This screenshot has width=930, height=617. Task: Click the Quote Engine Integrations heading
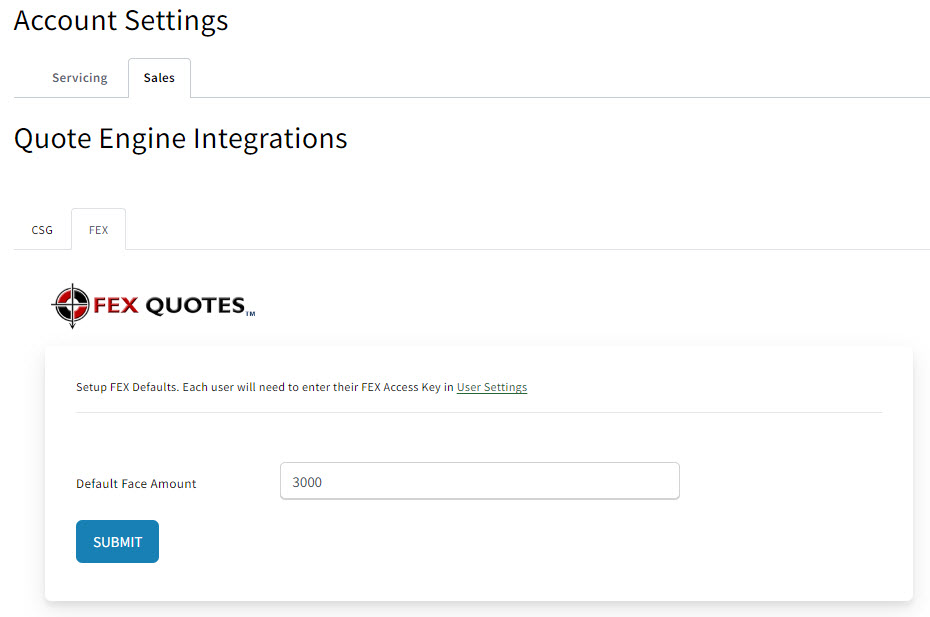tap(180, 139)
